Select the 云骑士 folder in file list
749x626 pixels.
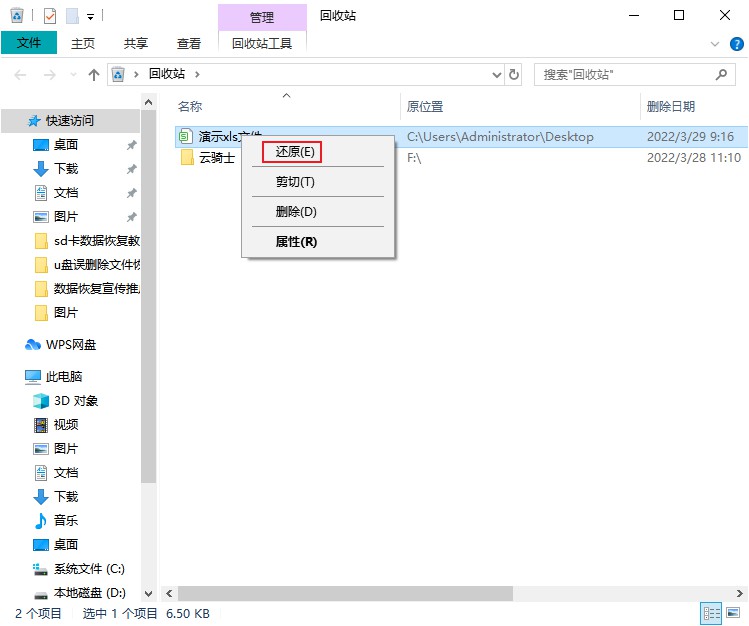click(208, 157)
